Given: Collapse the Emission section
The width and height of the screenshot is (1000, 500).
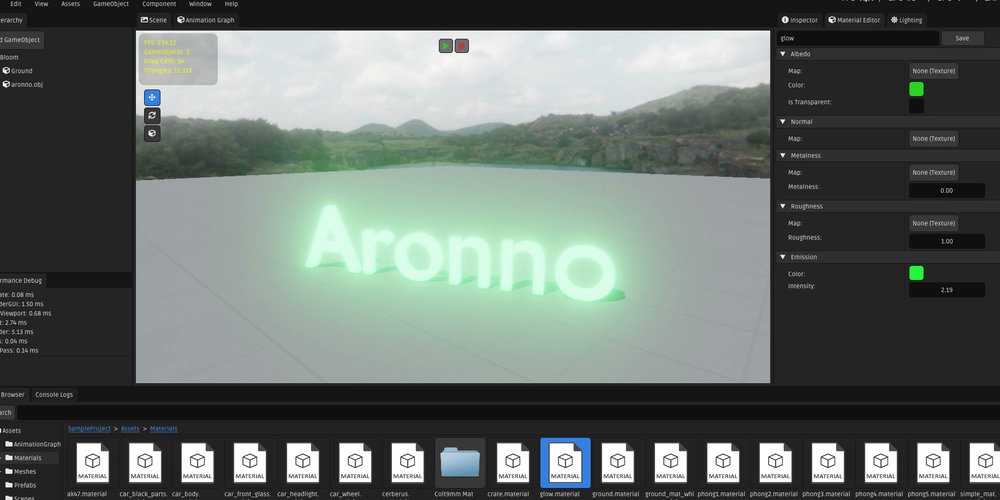Looking at the screenshot, I should (x=783, y=257).
